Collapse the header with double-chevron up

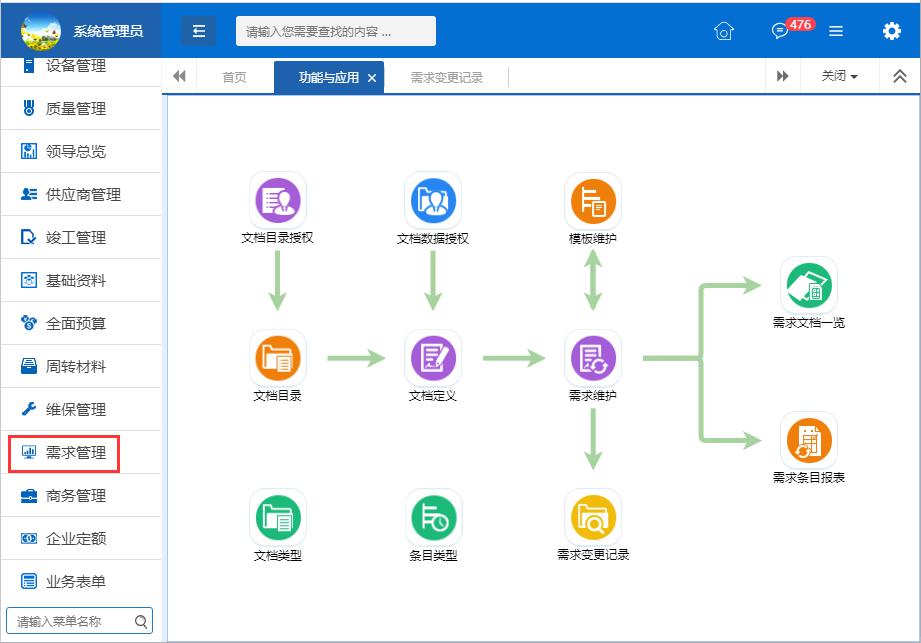(899, 76)
